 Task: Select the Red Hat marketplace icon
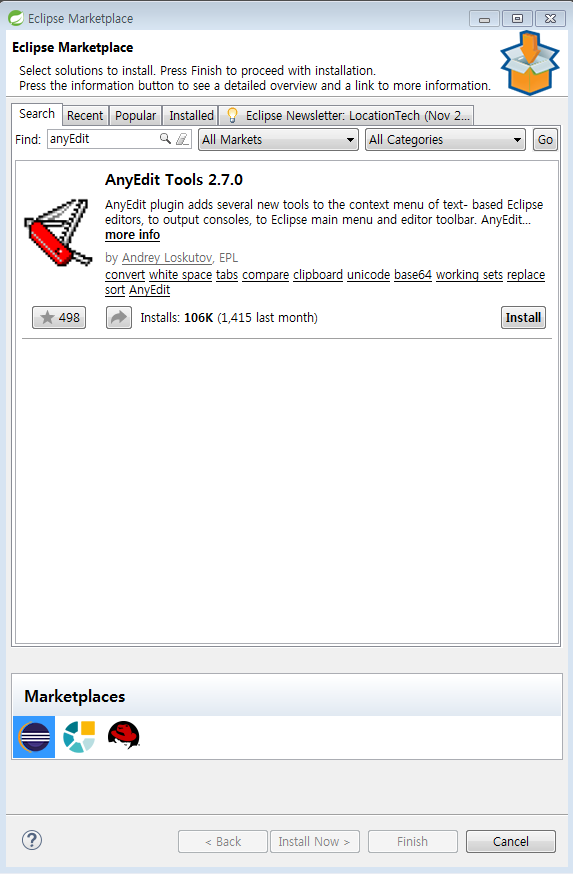click(124, 735)
